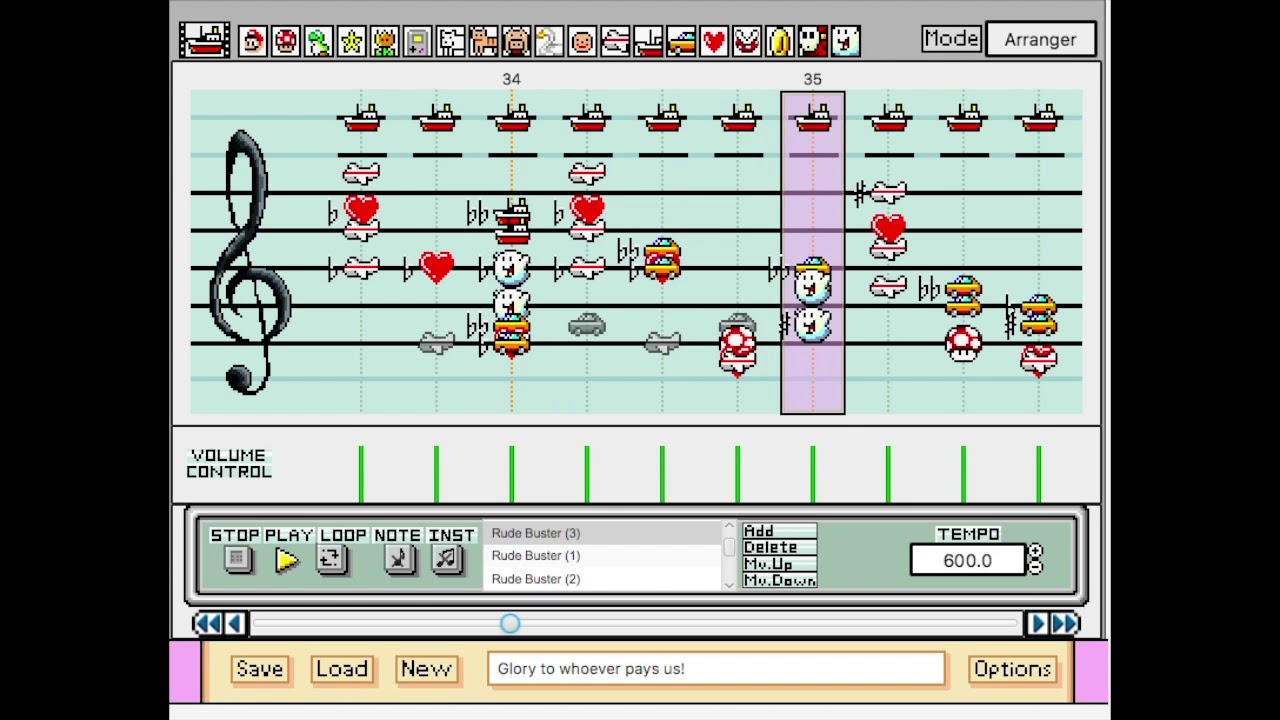
Task: Select the Baby Face instrument icon
Action: pos(582,41)
